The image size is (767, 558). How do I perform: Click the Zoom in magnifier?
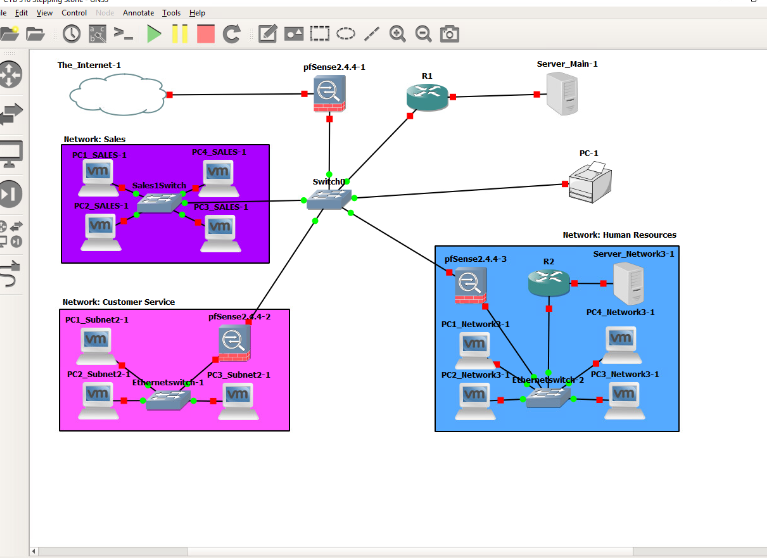[397, 34]
